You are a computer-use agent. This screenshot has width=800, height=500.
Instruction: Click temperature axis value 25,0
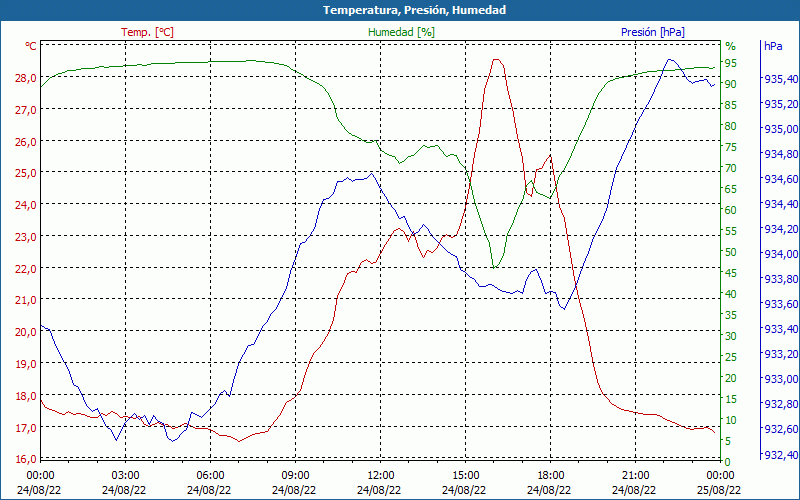(27, 173)
